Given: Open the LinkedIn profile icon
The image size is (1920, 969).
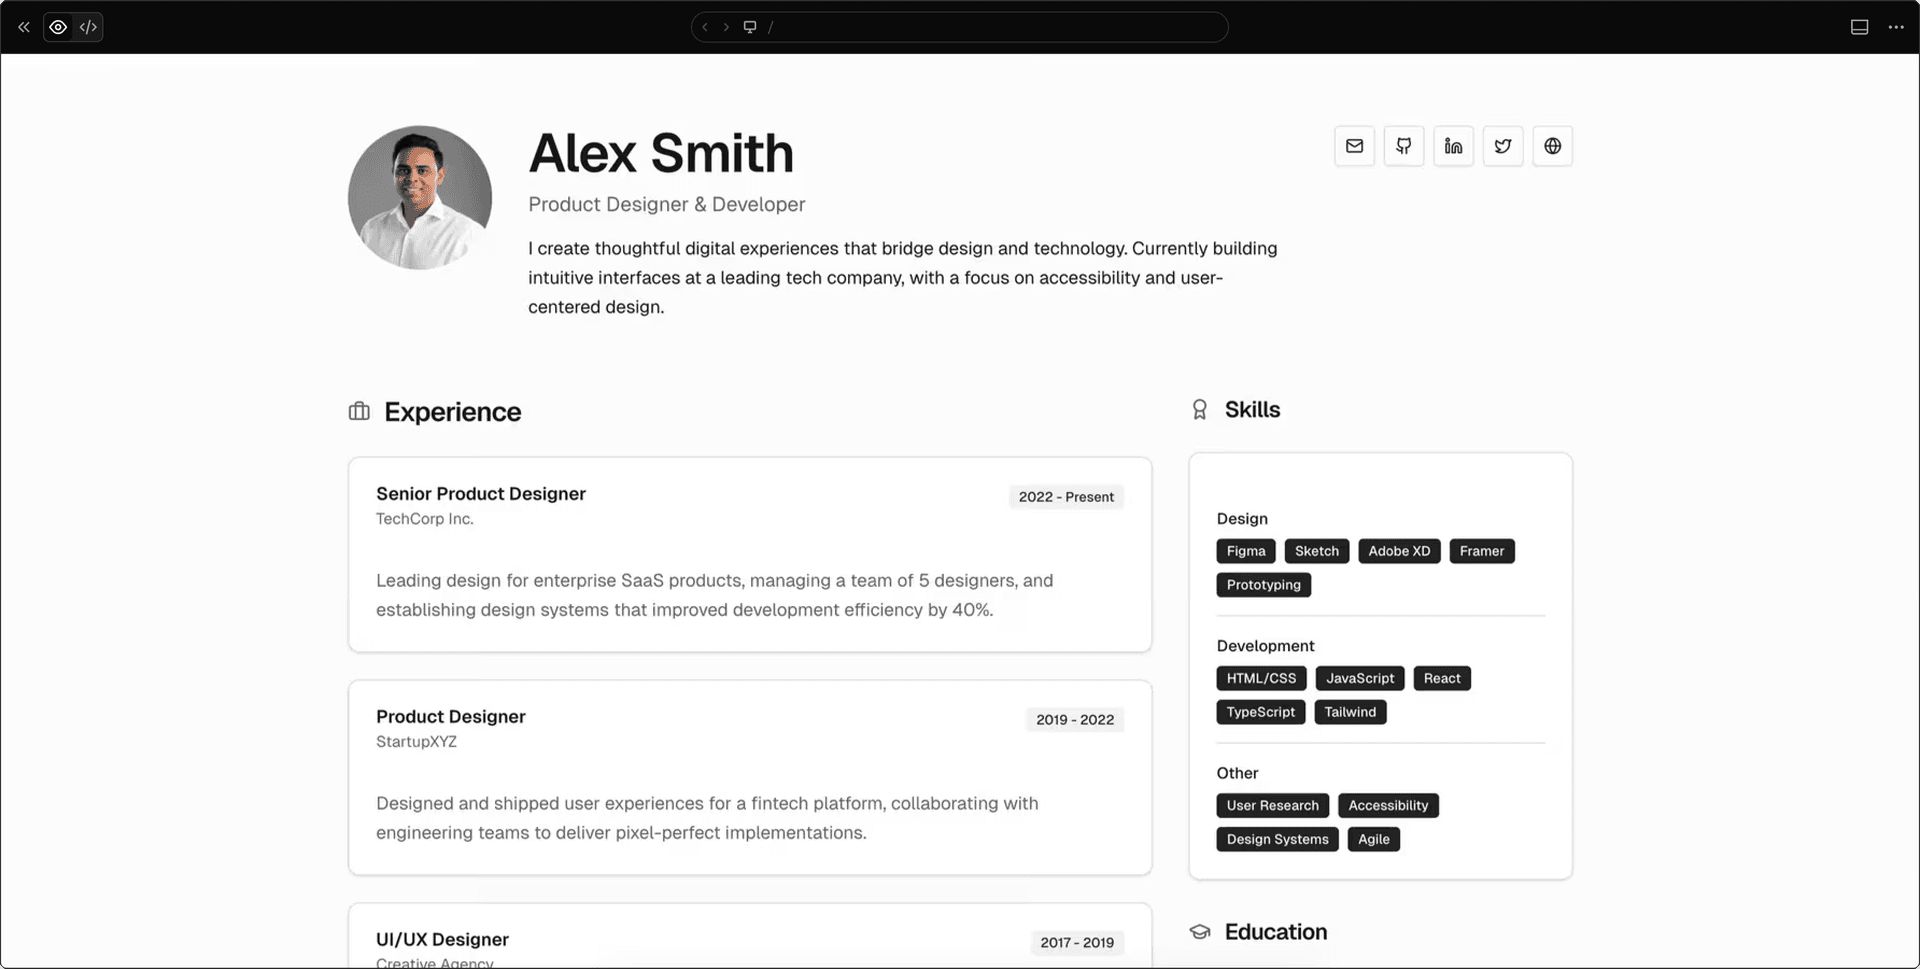Looking at the screenshot, I should [1453, 146].
